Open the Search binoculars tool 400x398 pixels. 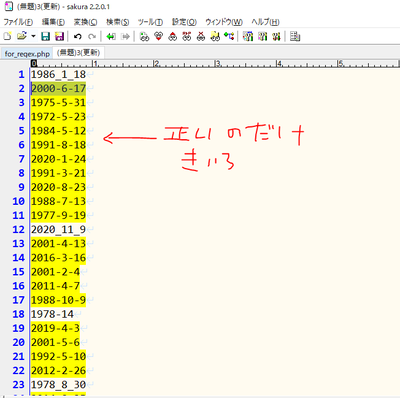[144, 36]
